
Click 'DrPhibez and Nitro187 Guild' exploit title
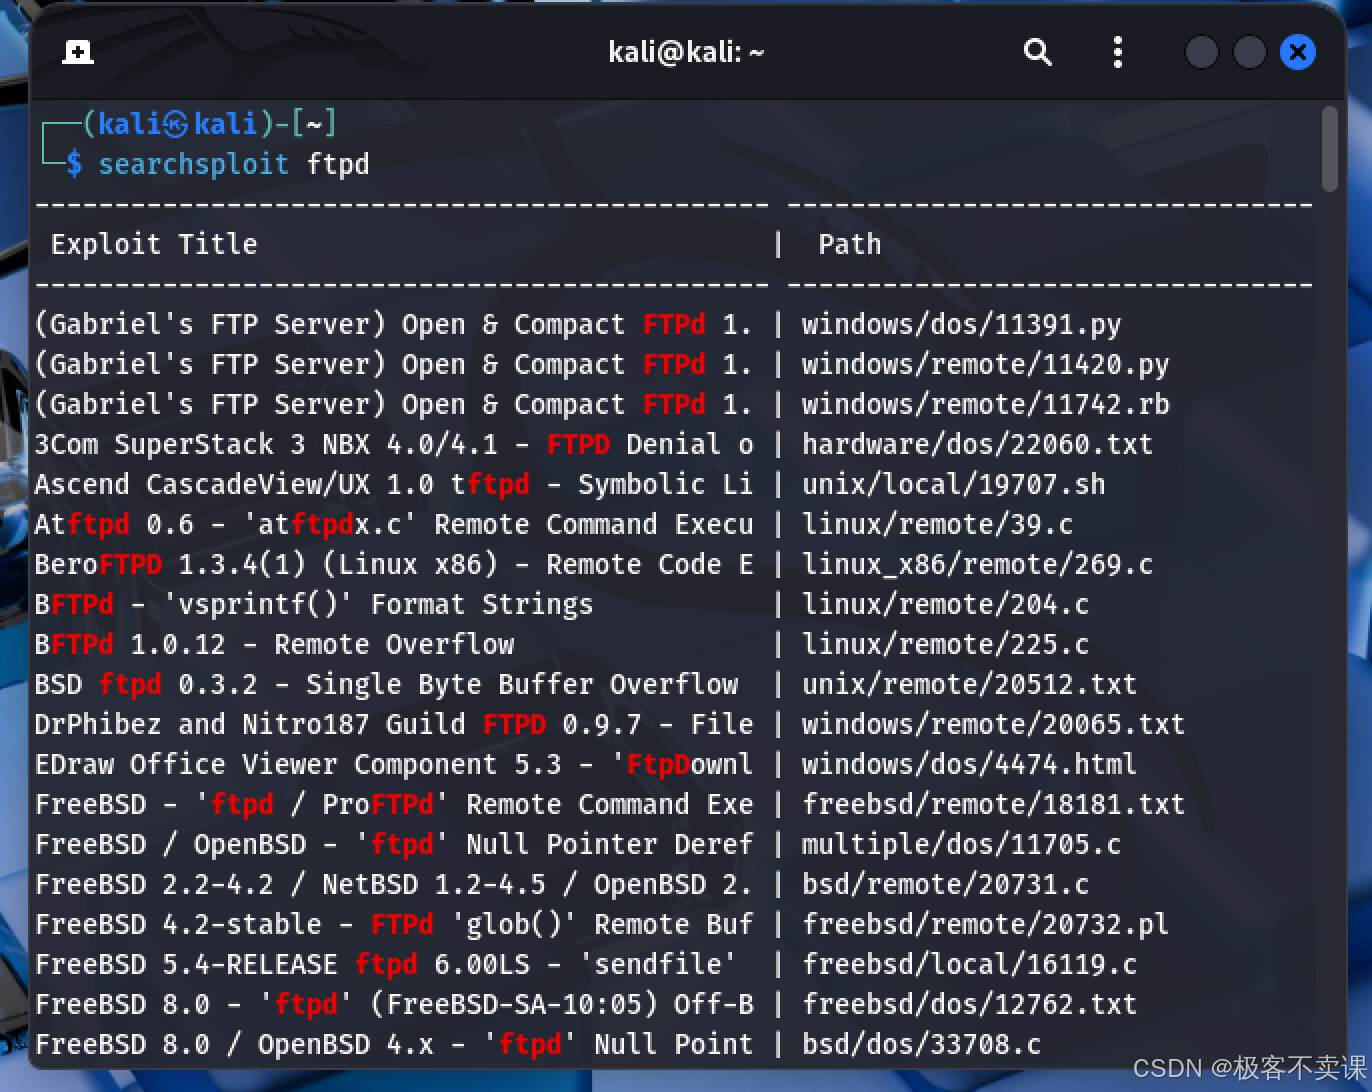(394, 724)
